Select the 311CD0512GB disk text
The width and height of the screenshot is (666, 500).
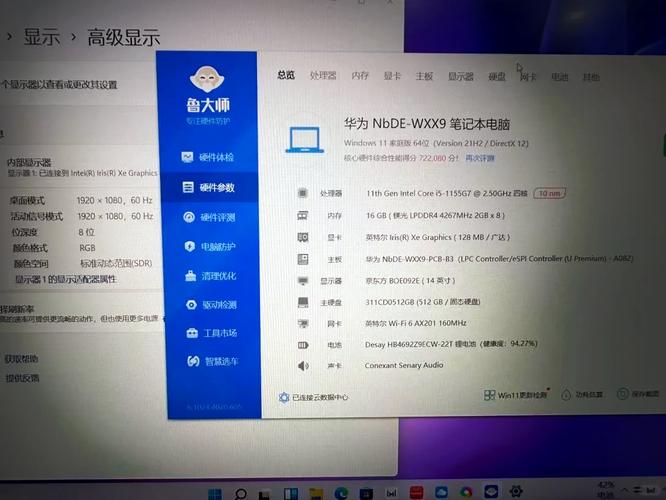pyautogui.click(x=423, y=302)
